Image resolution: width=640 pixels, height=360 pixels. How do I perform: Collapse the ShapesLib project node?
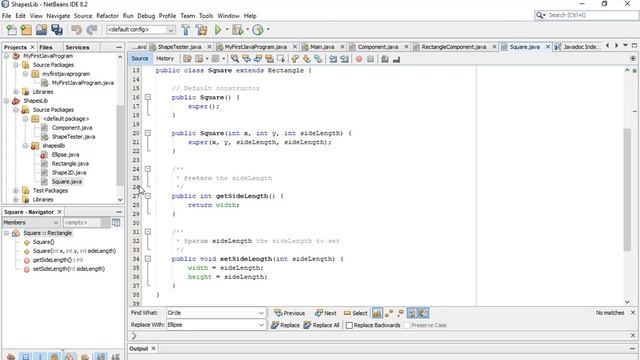click(x=7, y=101)
